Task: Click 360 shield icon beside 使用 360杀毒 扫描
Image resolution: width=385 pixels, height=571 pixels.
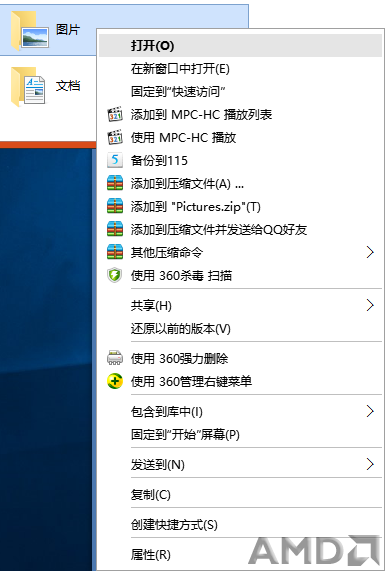Action: [115, 275]
